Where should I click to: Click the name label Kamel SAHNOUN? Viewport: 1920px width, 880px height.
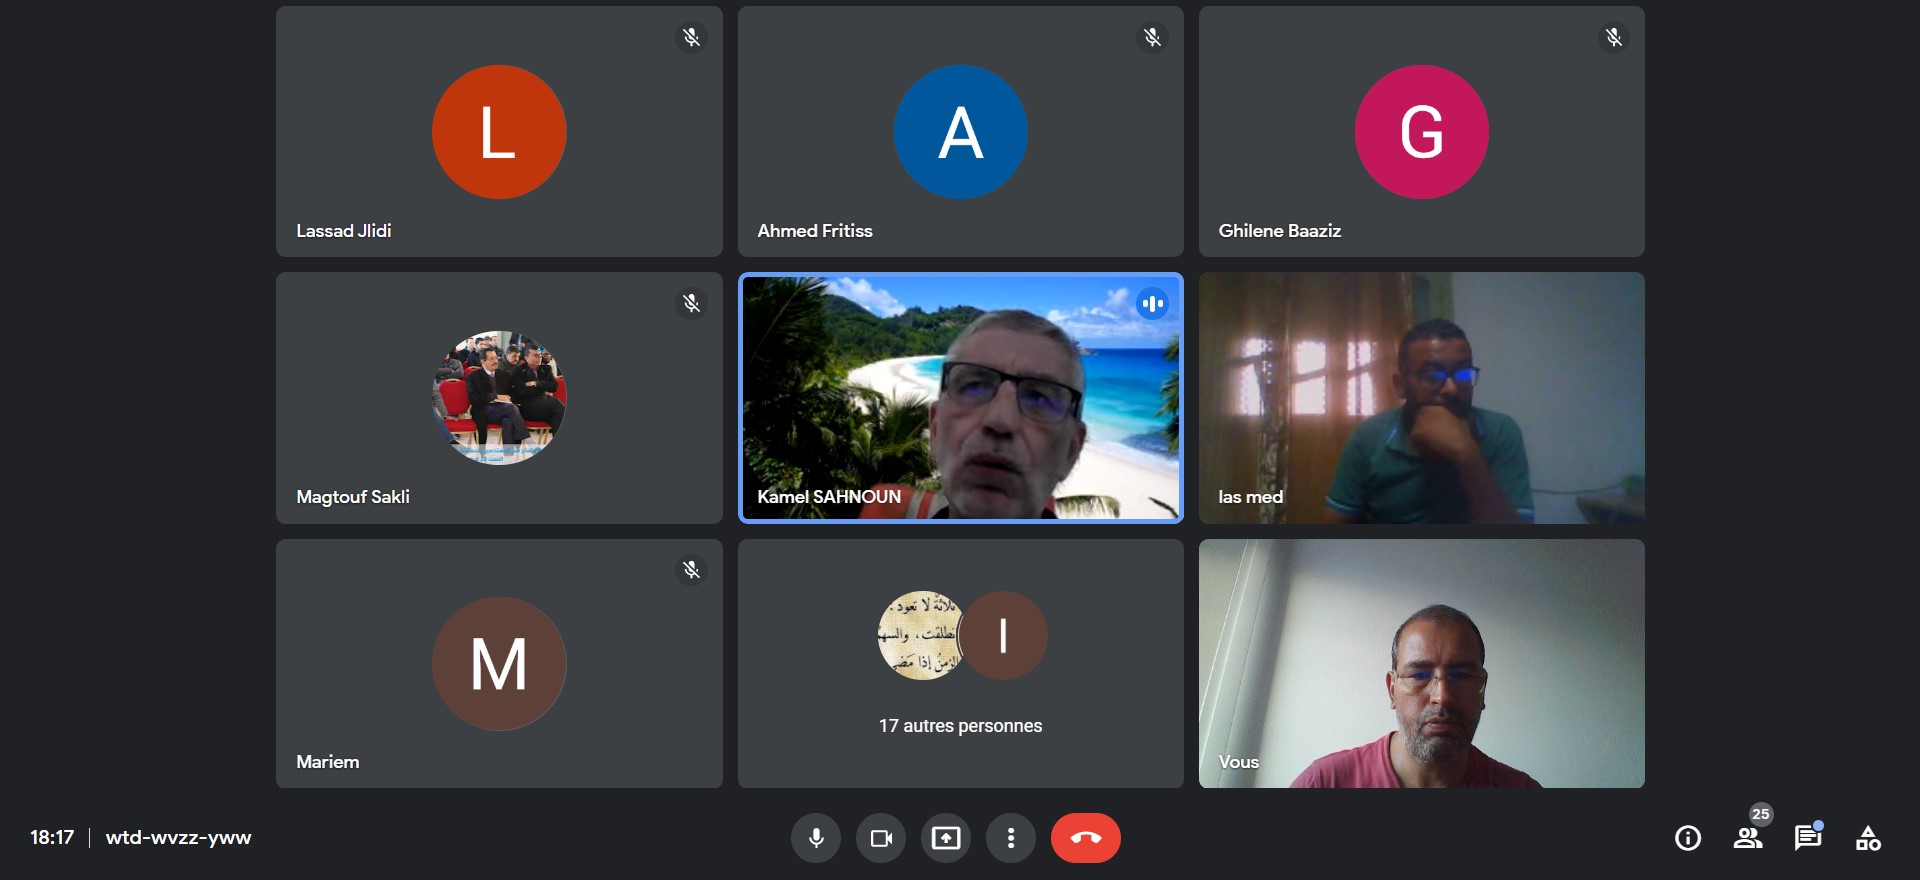click(829, 497)
